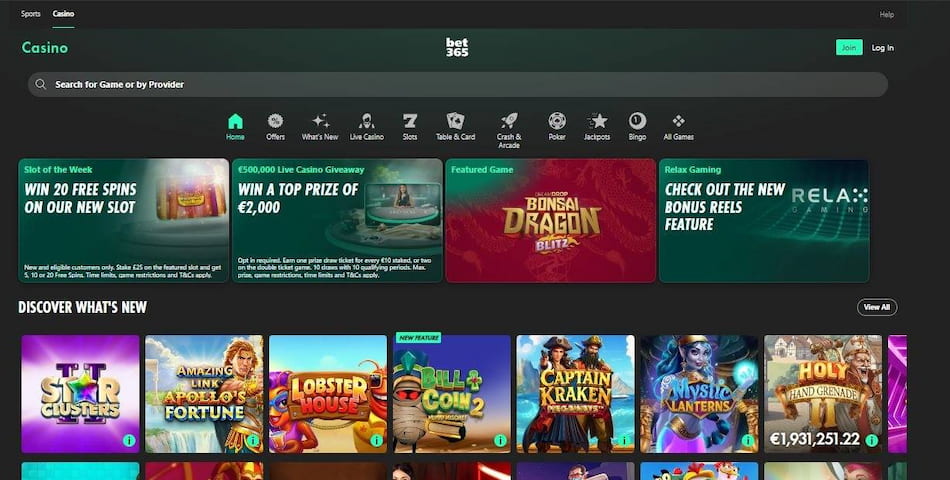Open the All Games grid icon
Screen dimensions: 950x480
[678, 122]
